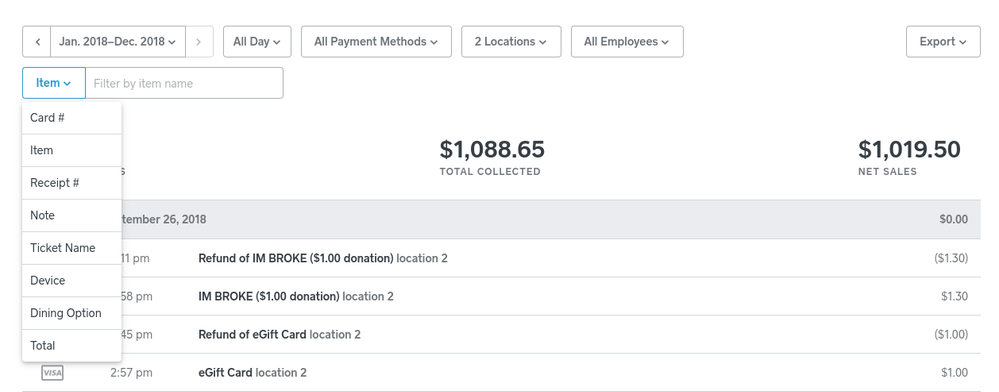Go to next date range arrow
Viewport: 999px width, 392px height.
click(x=199, y=41)
